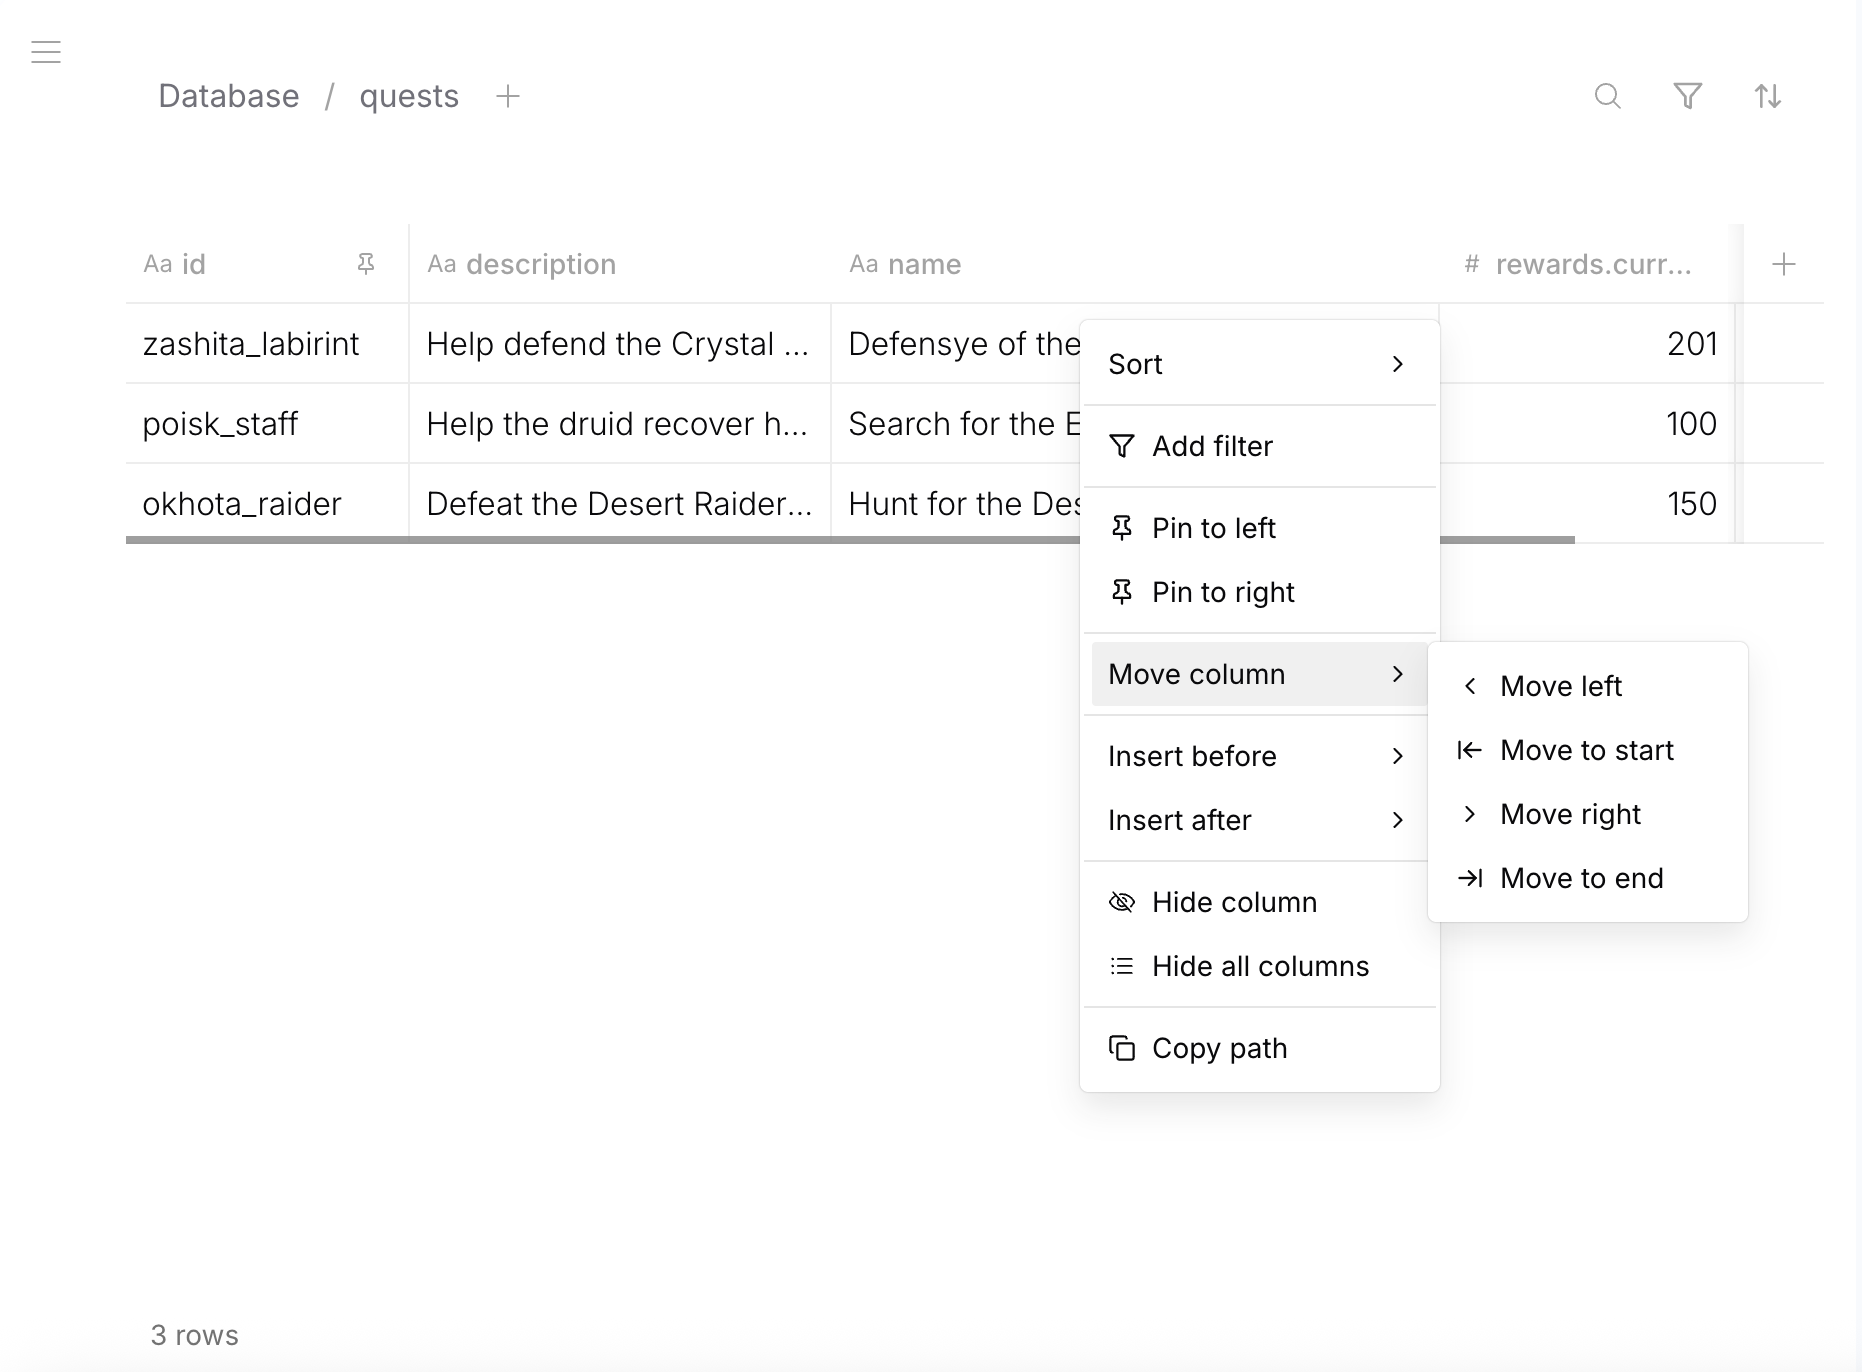Click the sort arrows icon in the toolbar
Viewport: 1862px width, 1372px height.
click(1768, 96)
